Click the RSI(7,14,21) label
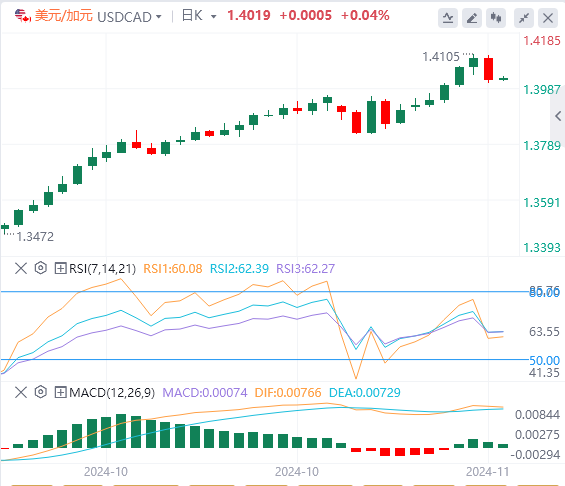The width and height of the screenshot is (565, 486). 102,269
